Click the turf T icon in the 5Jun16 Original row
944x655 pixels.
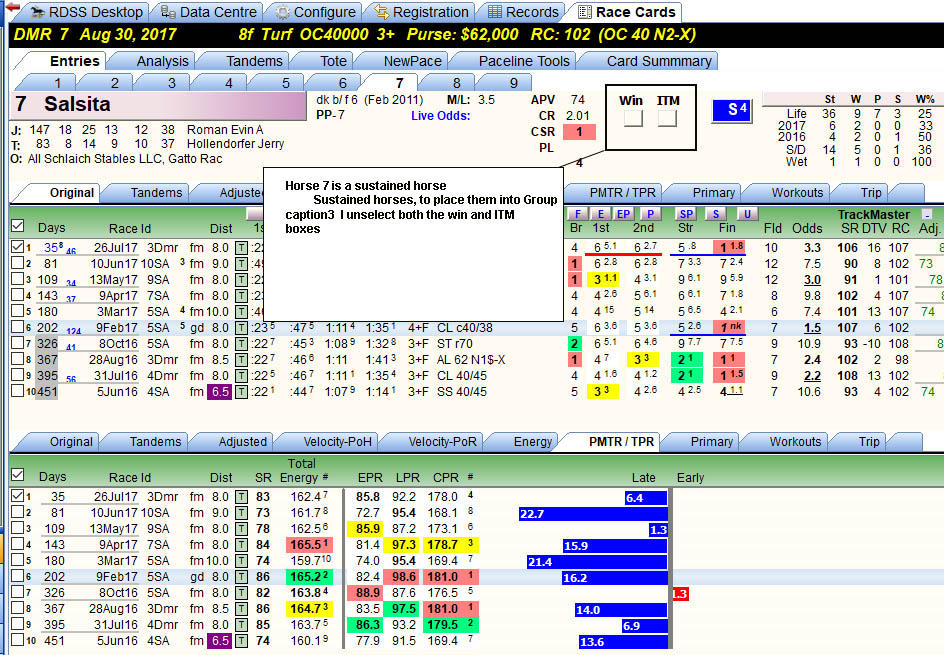[x=241, y=391]
